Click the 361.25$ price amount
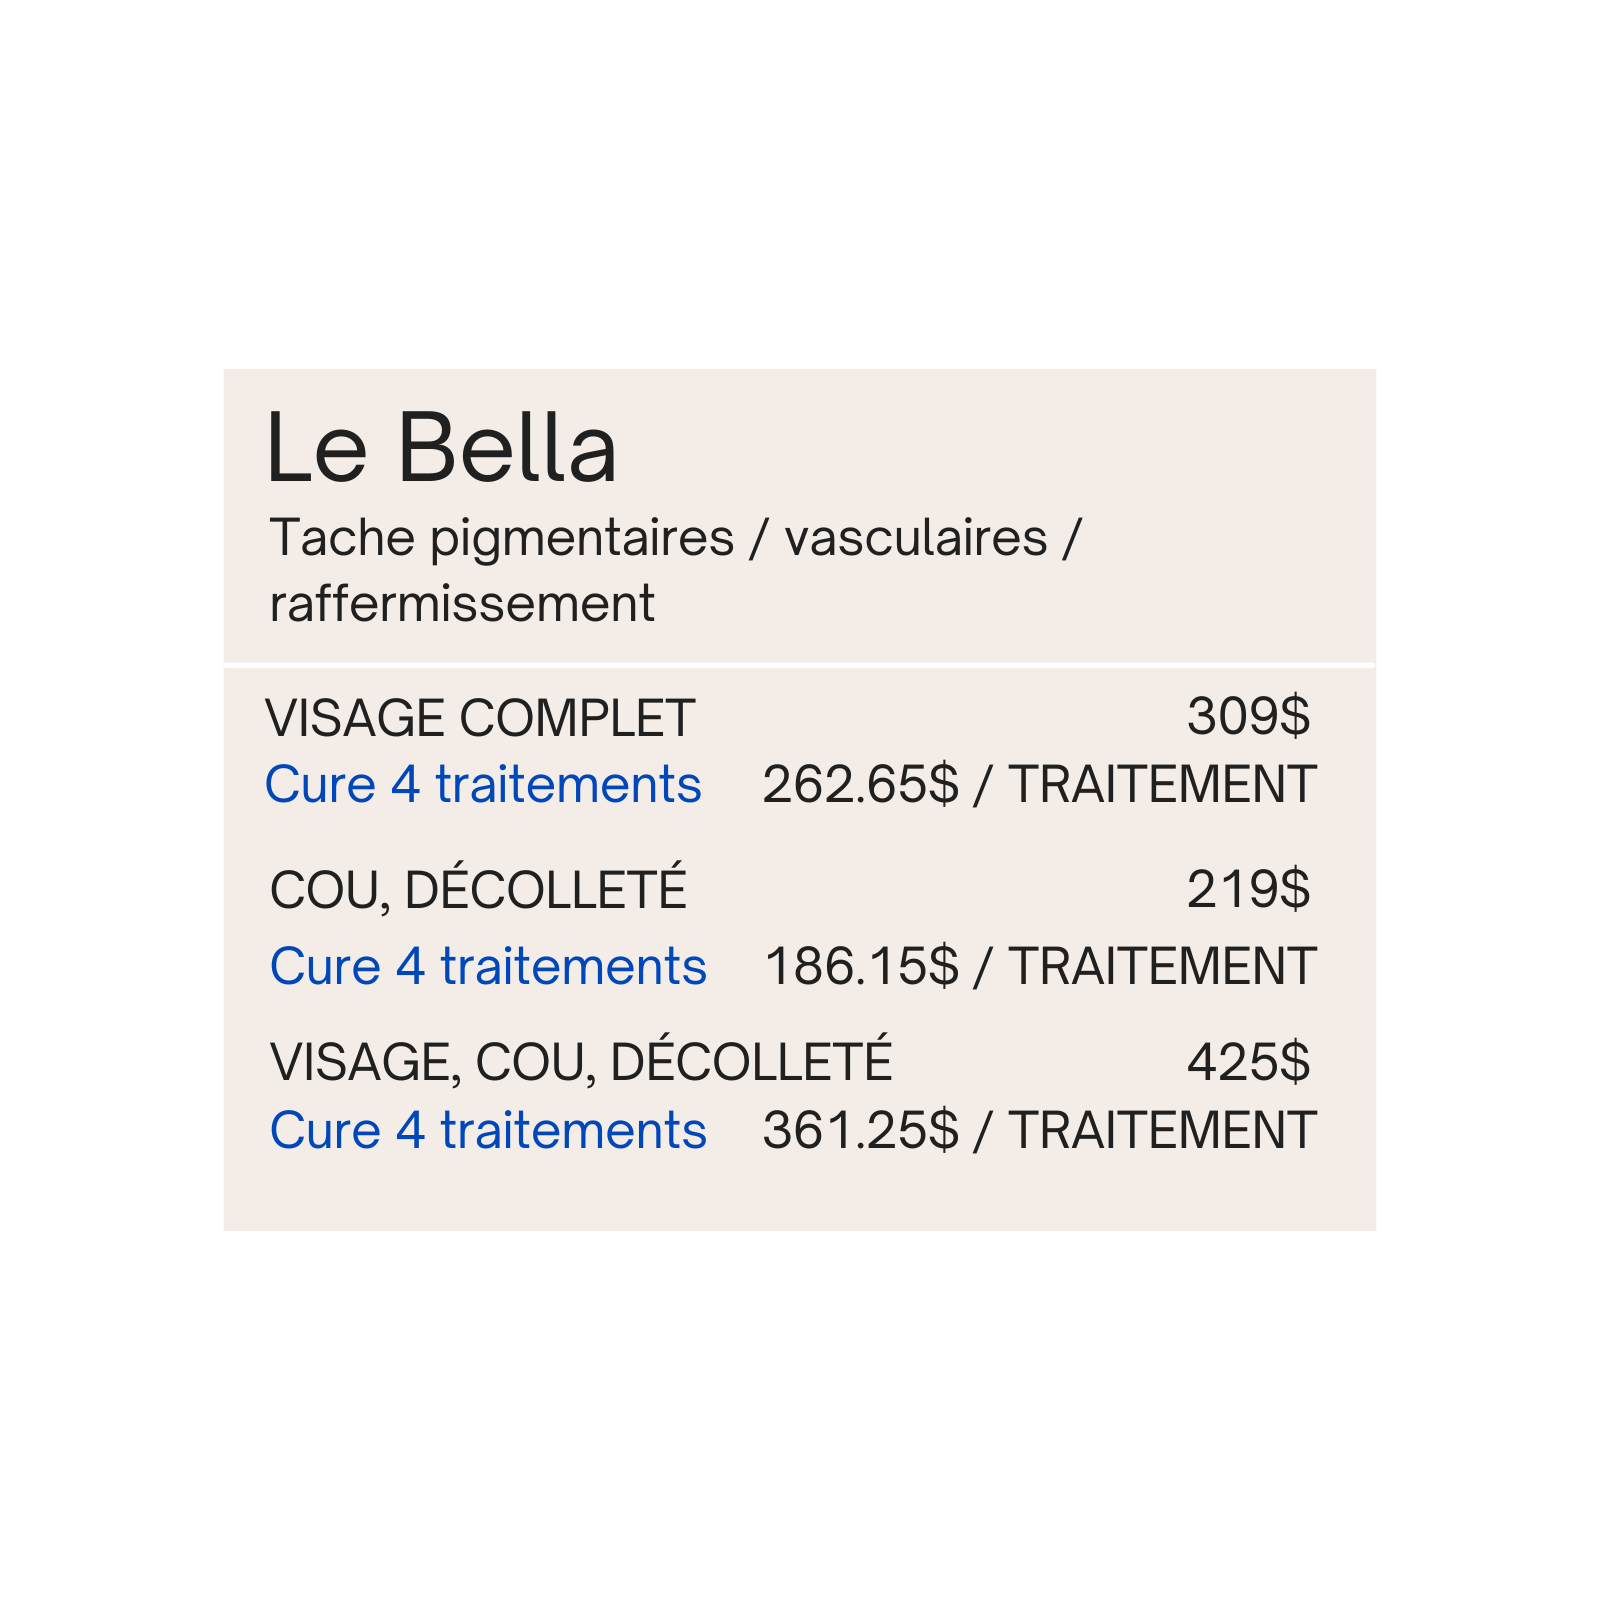This screenshot has width=1600, height=1600. (860, 1130)
